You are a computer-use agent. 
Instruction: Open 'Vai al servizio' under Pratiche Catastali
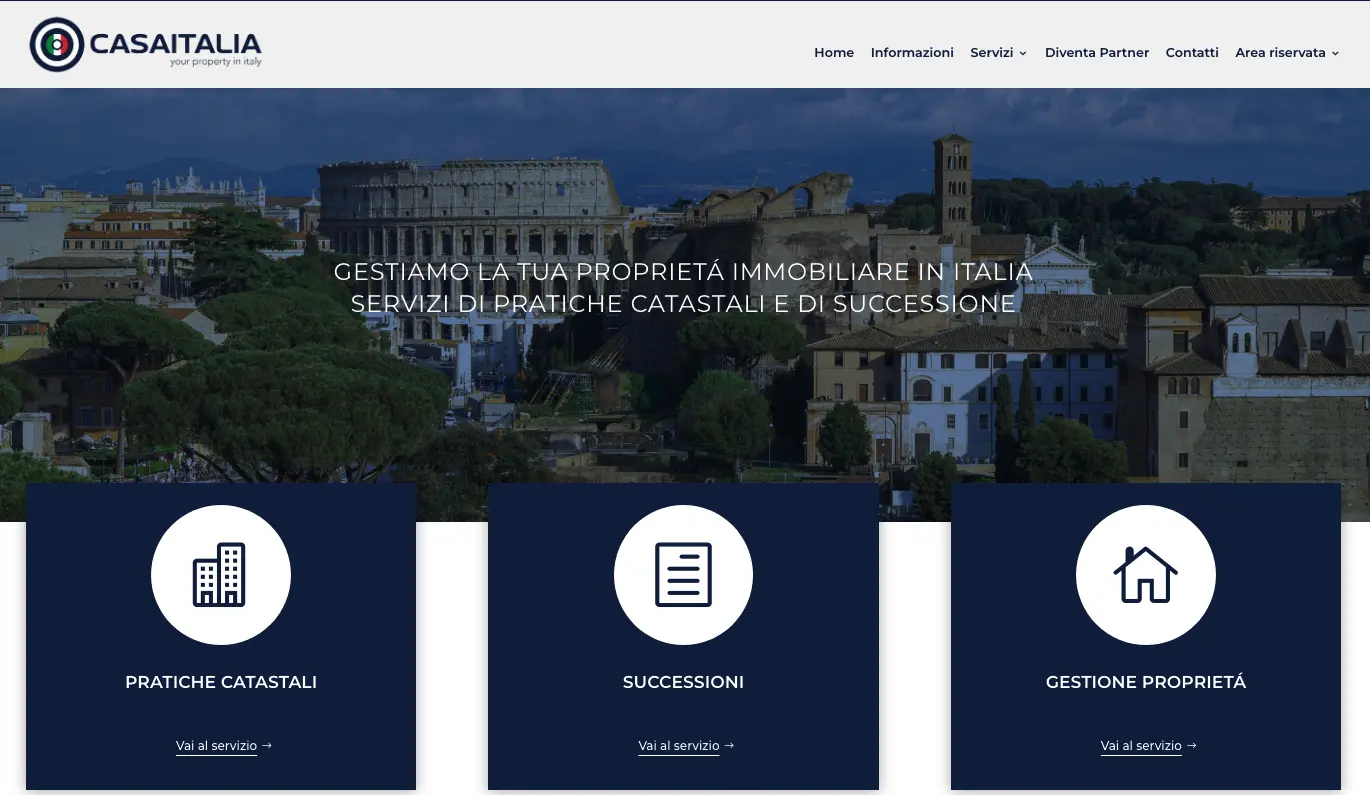216,746
